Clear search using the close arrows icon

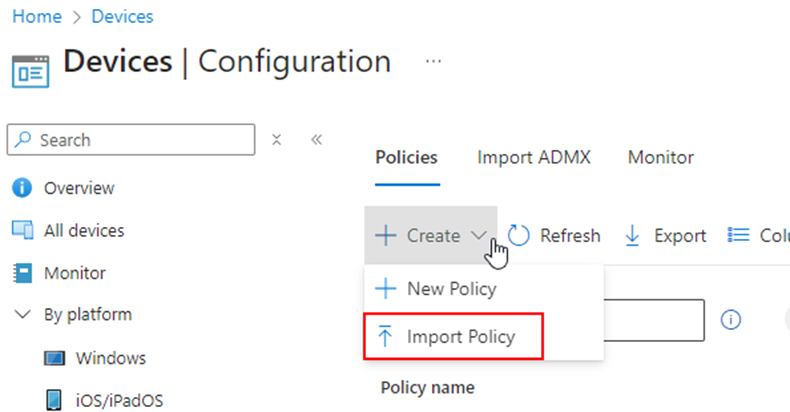(x=277, y=140)
